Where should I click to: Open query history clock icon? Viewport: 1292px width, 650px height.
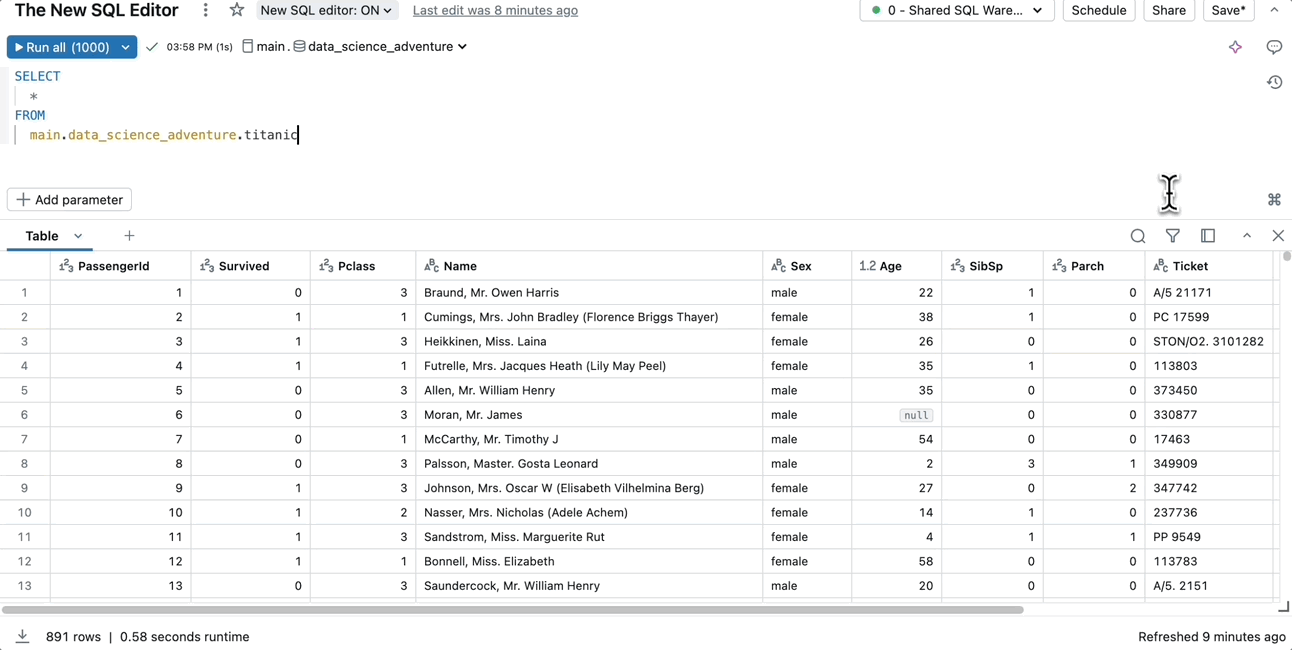point(1274,83)
